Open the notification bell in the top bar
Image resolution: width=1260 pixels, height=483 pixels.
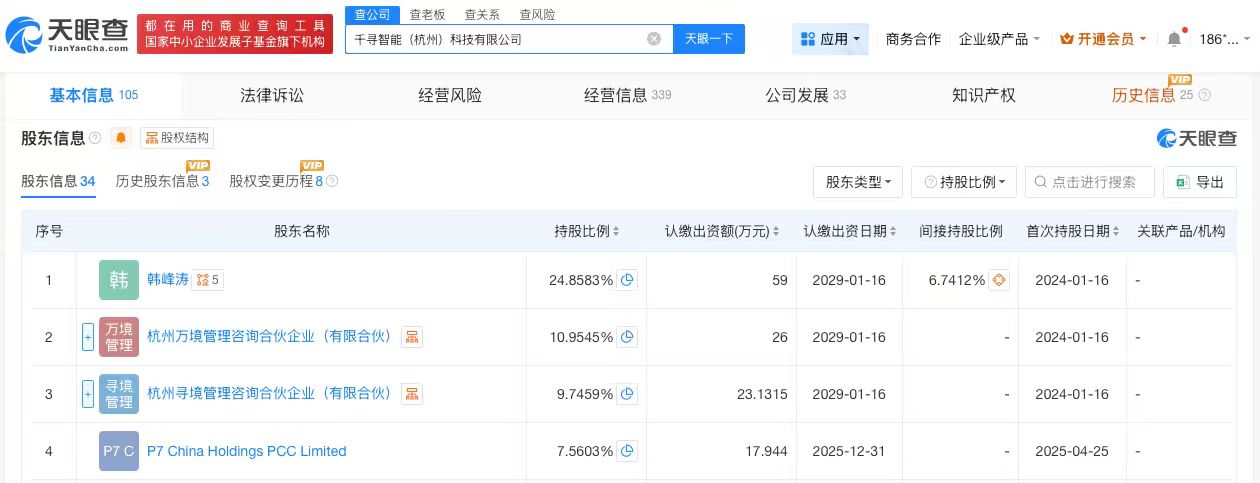(x=1174, y=39)
